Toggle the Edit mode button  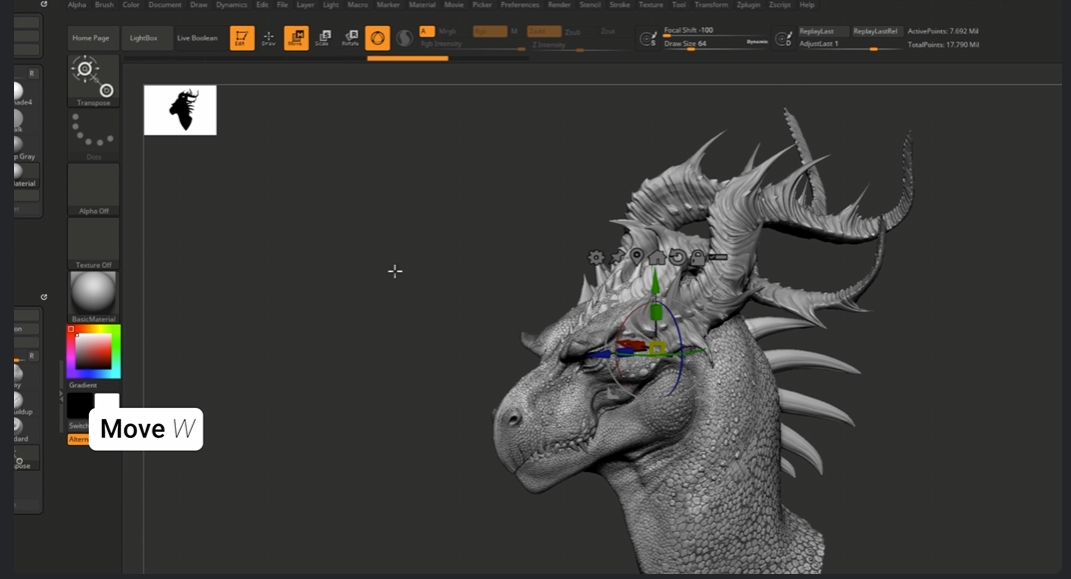pyautogui.click(x=242, y=38)
